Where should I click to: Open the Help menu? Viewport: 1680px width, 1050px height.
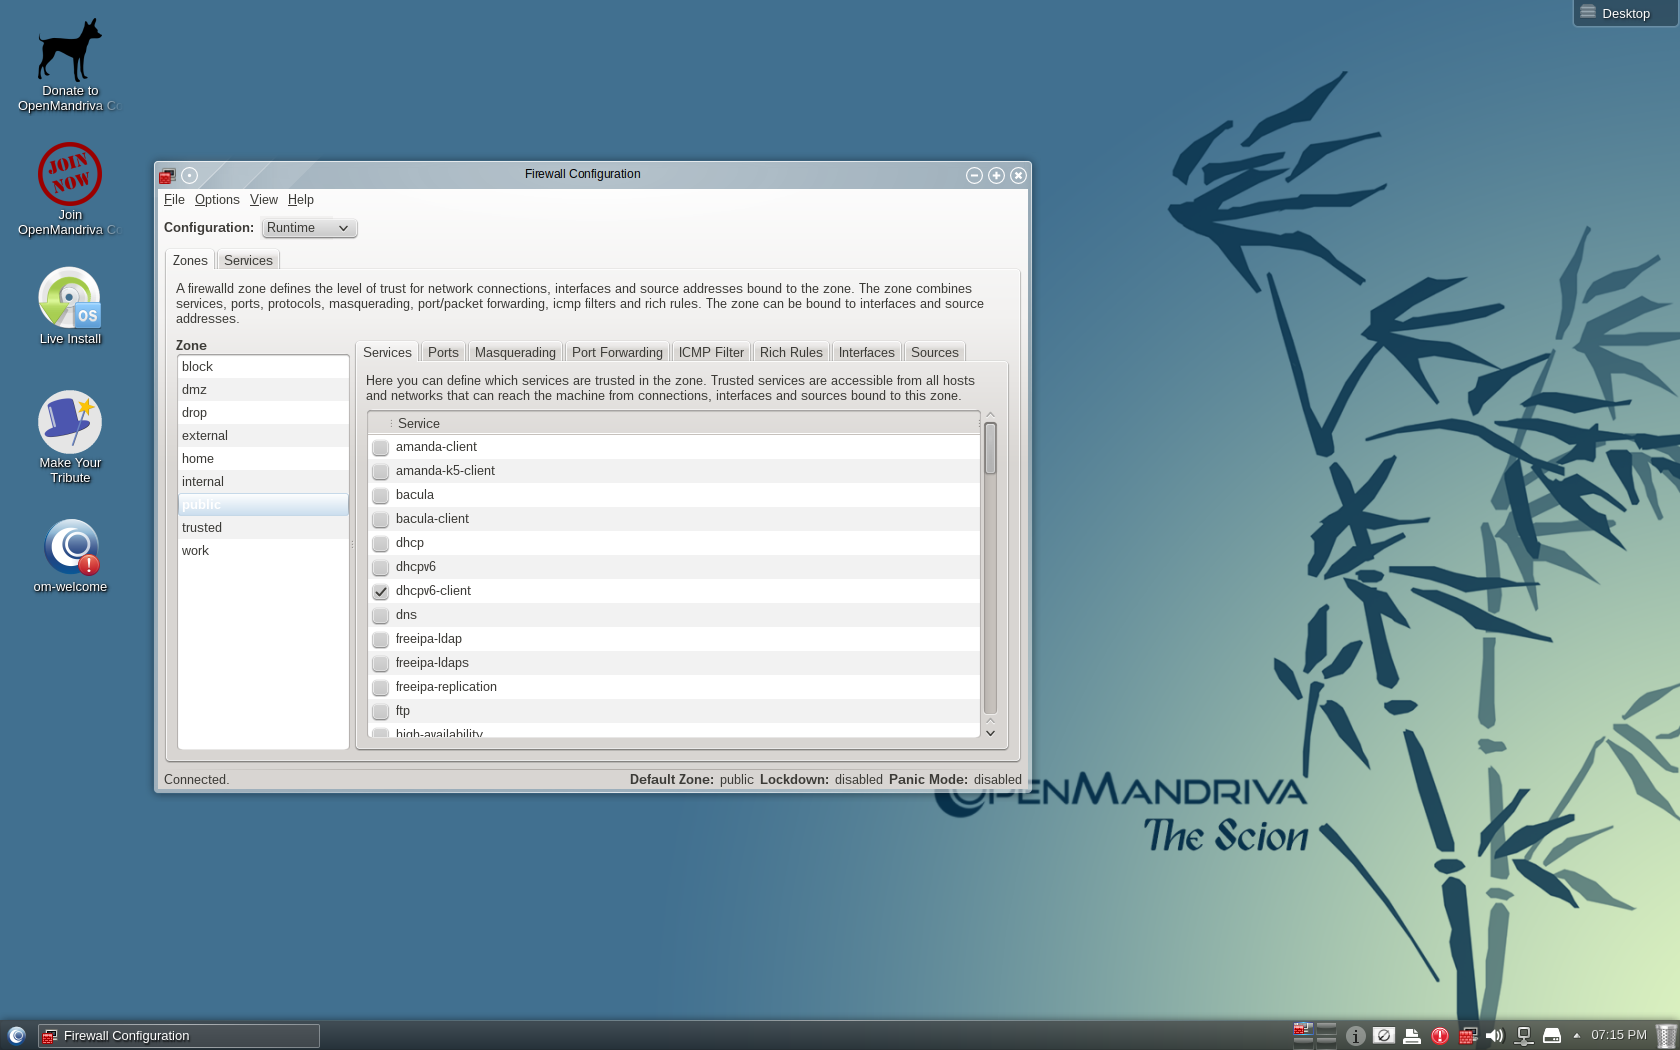tap(301, 200)
